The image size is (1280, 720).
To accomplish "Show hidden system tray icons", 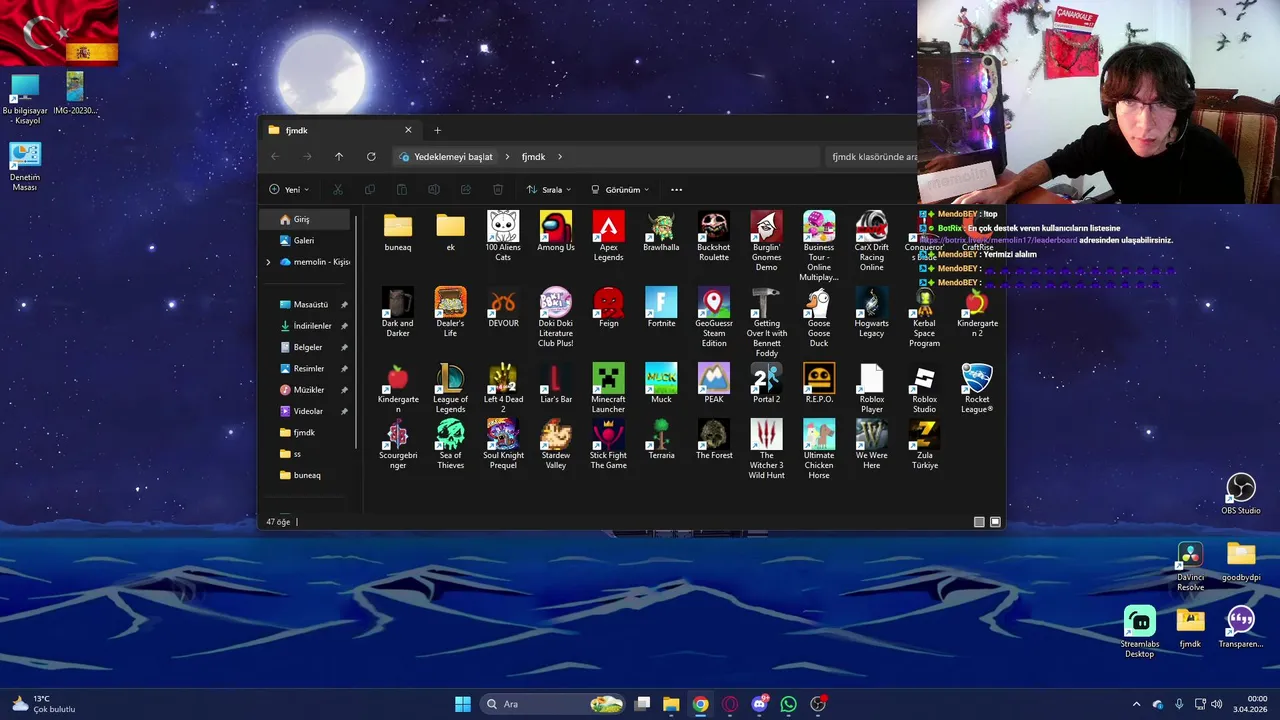I will [1136, 704].
